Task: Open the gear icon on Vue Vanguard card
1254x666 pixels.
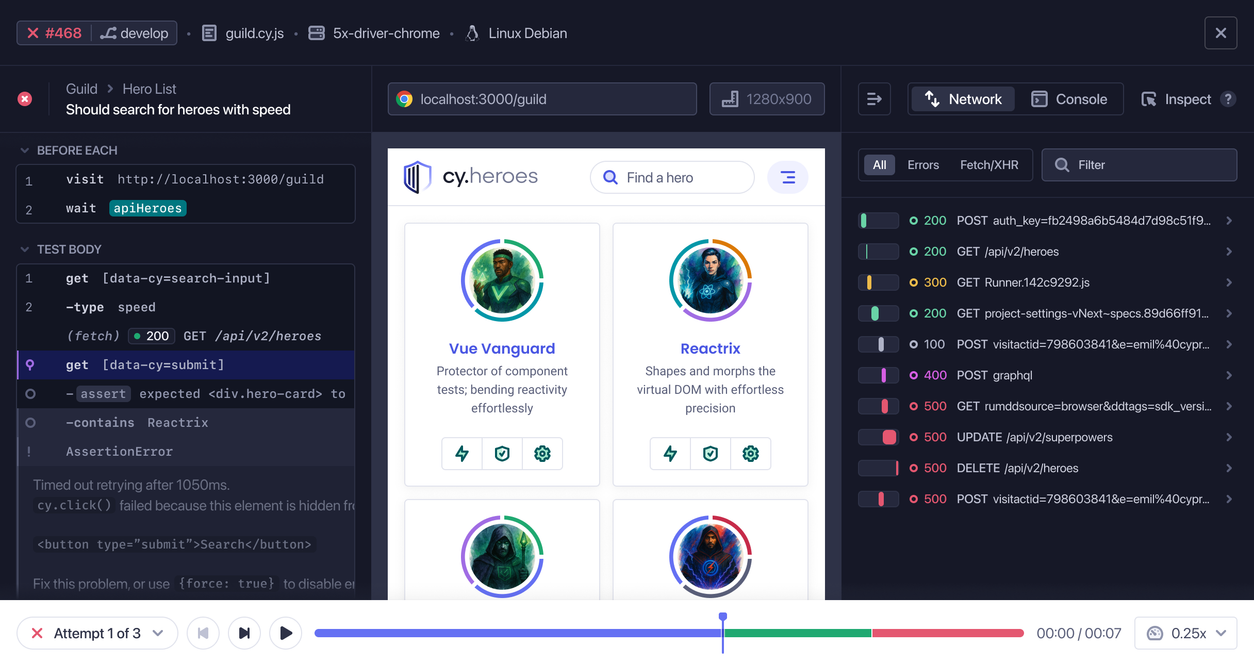Action: point(542,453)
